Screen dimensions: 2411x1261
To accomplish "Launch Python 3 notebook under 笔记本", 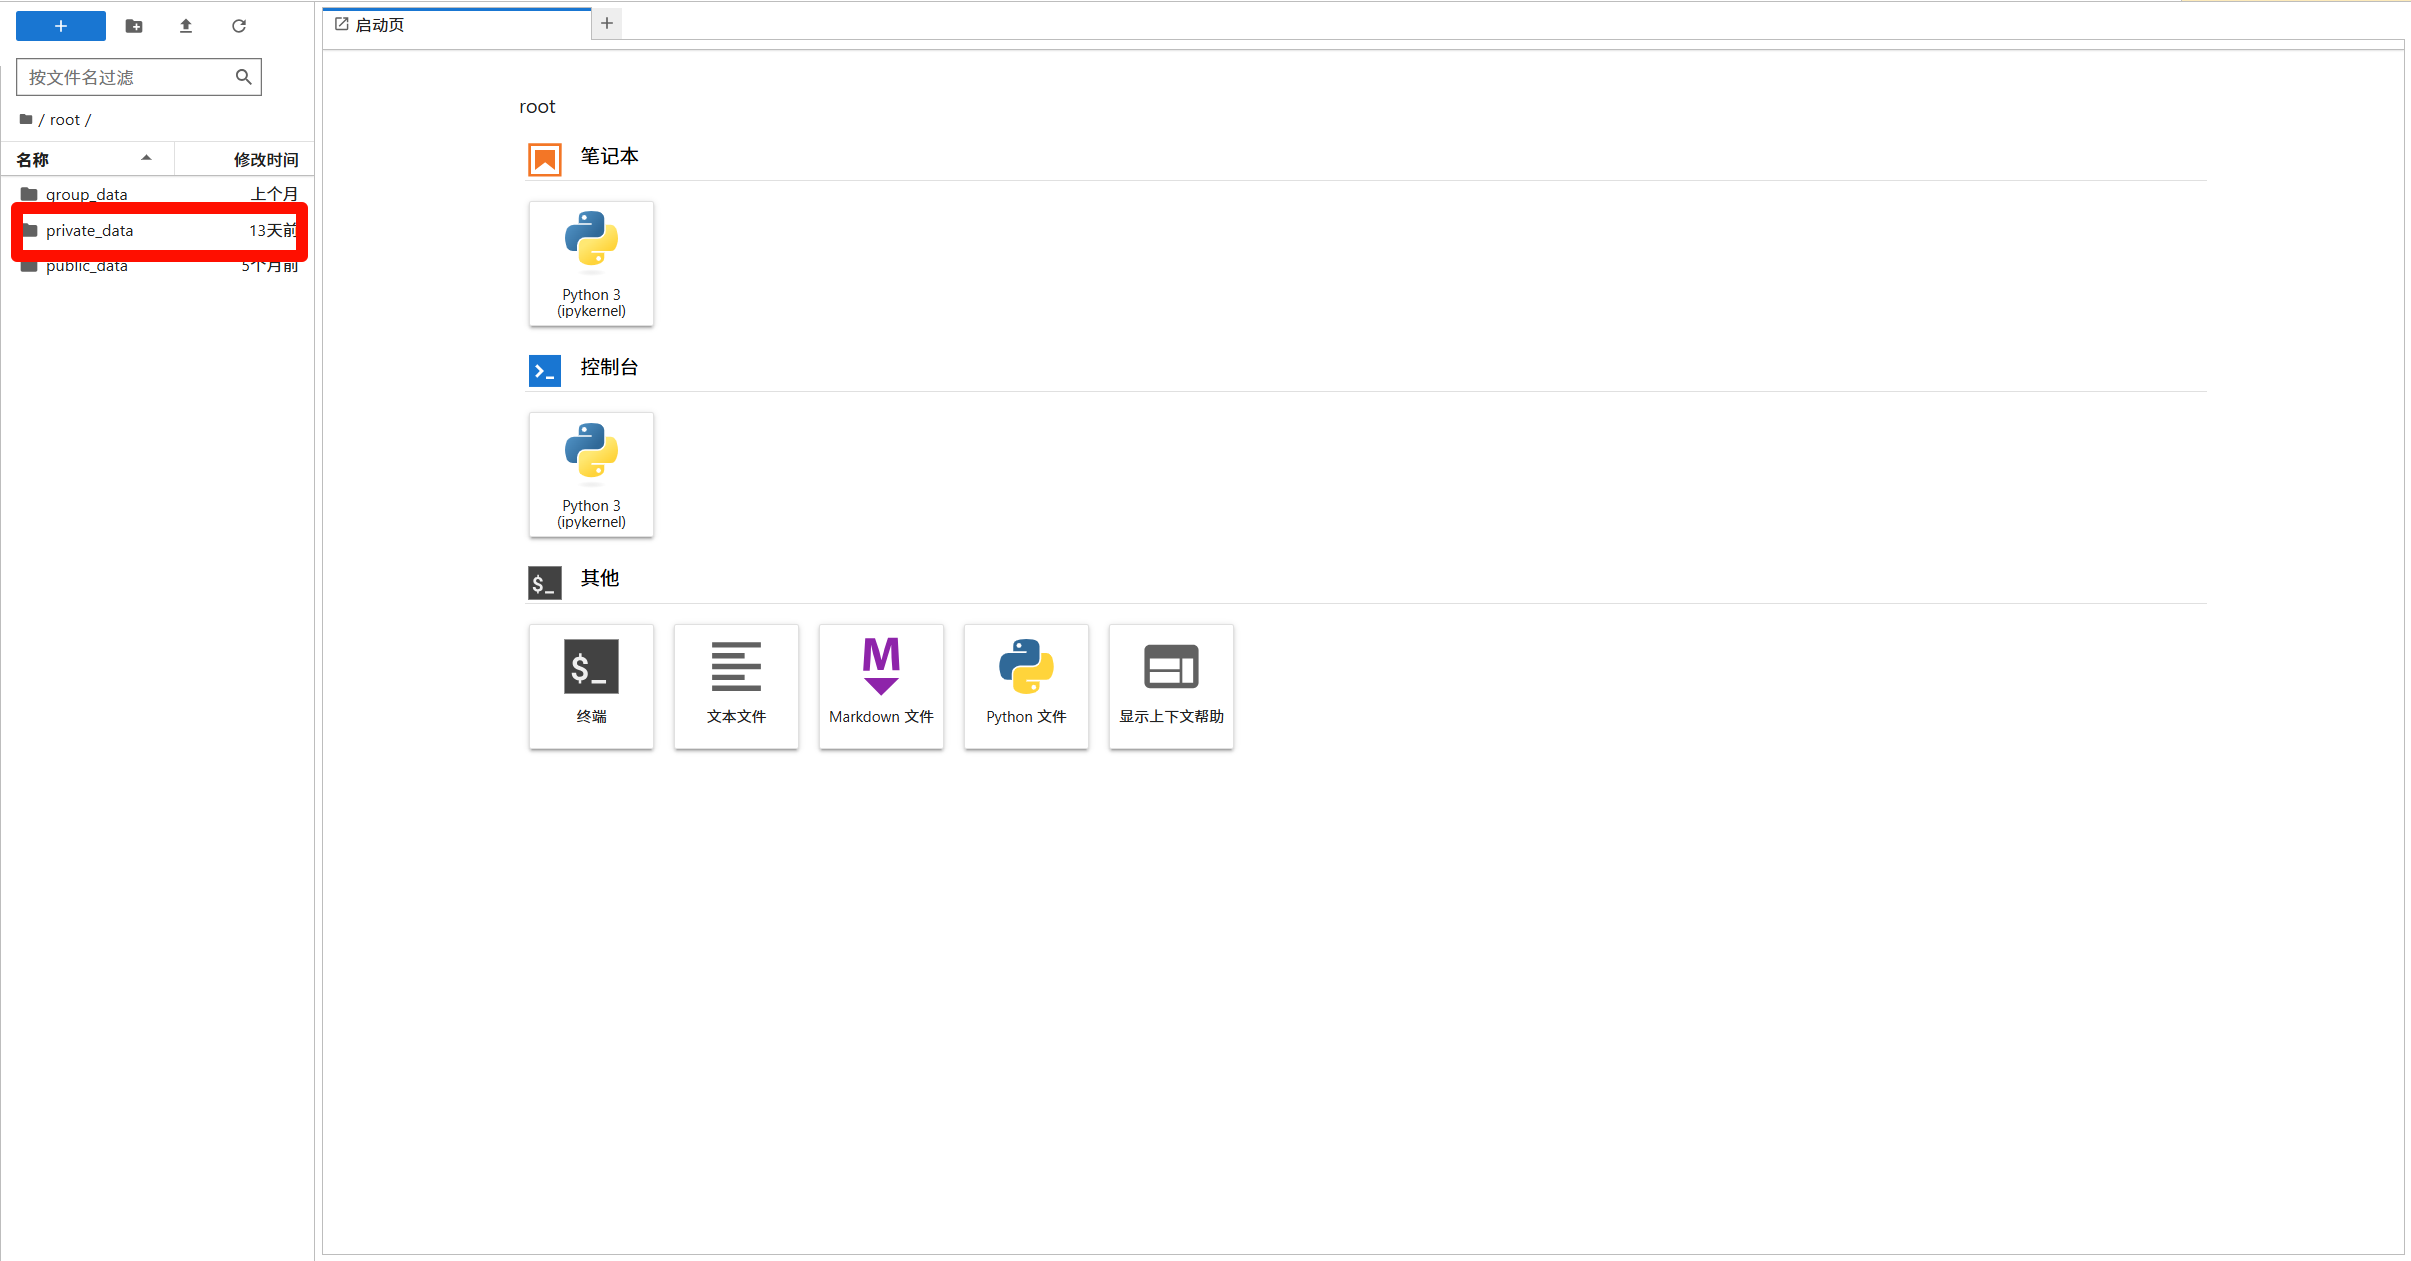I will click(x=591, y=264).
